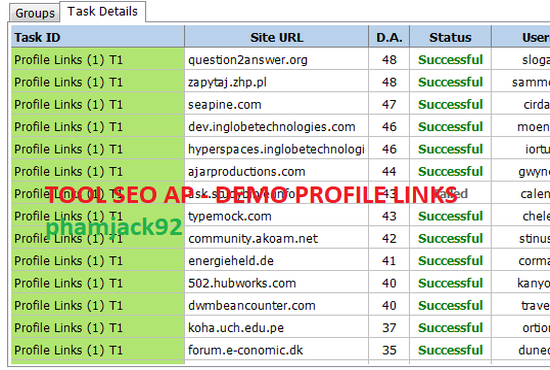Select community.akoam.net URL cell
The image size is (550, 370).
tap(276, 238)
